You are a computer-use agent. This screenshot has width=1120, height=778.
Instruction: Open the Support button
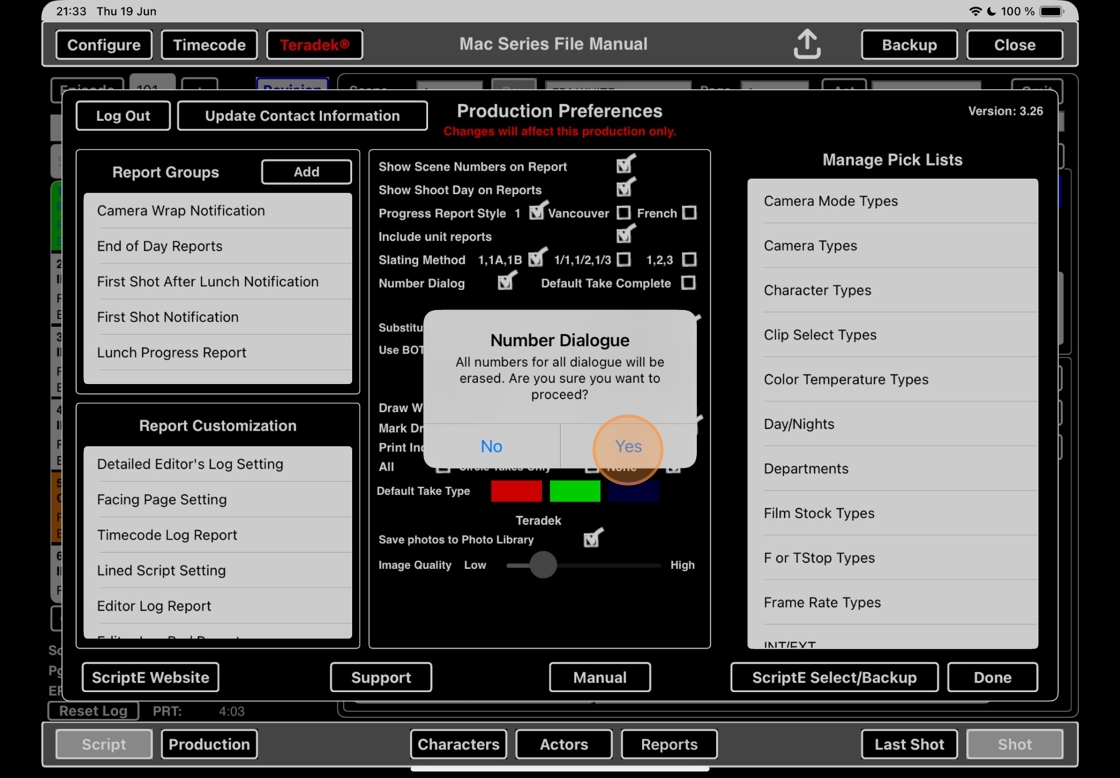point(381,677)
